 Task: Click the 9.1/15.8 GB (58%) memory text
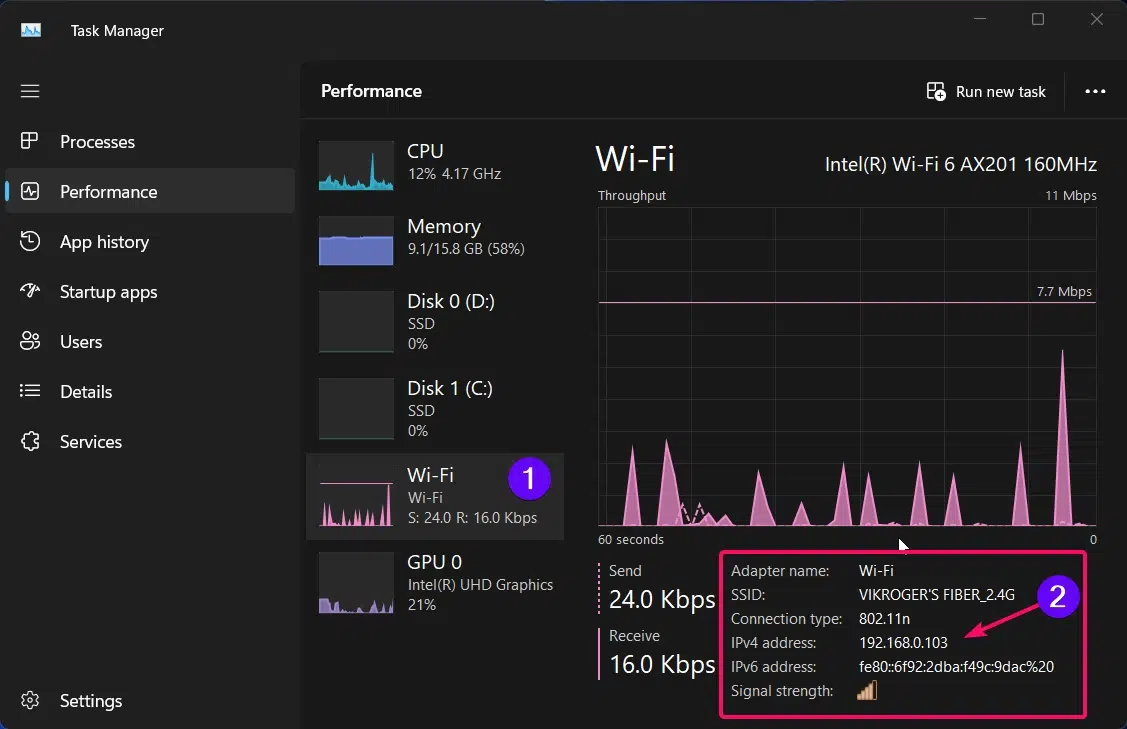(x=466, y=249)
